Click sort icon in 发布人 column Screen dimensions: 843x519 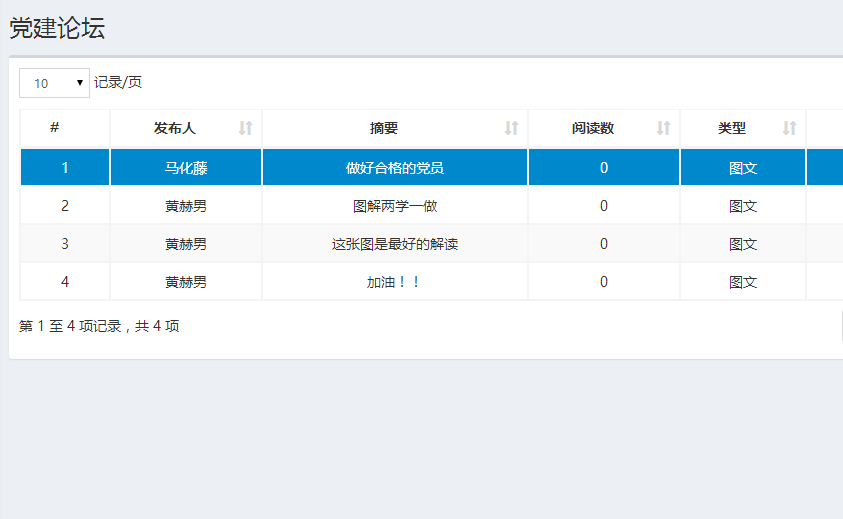click(246, 128)
